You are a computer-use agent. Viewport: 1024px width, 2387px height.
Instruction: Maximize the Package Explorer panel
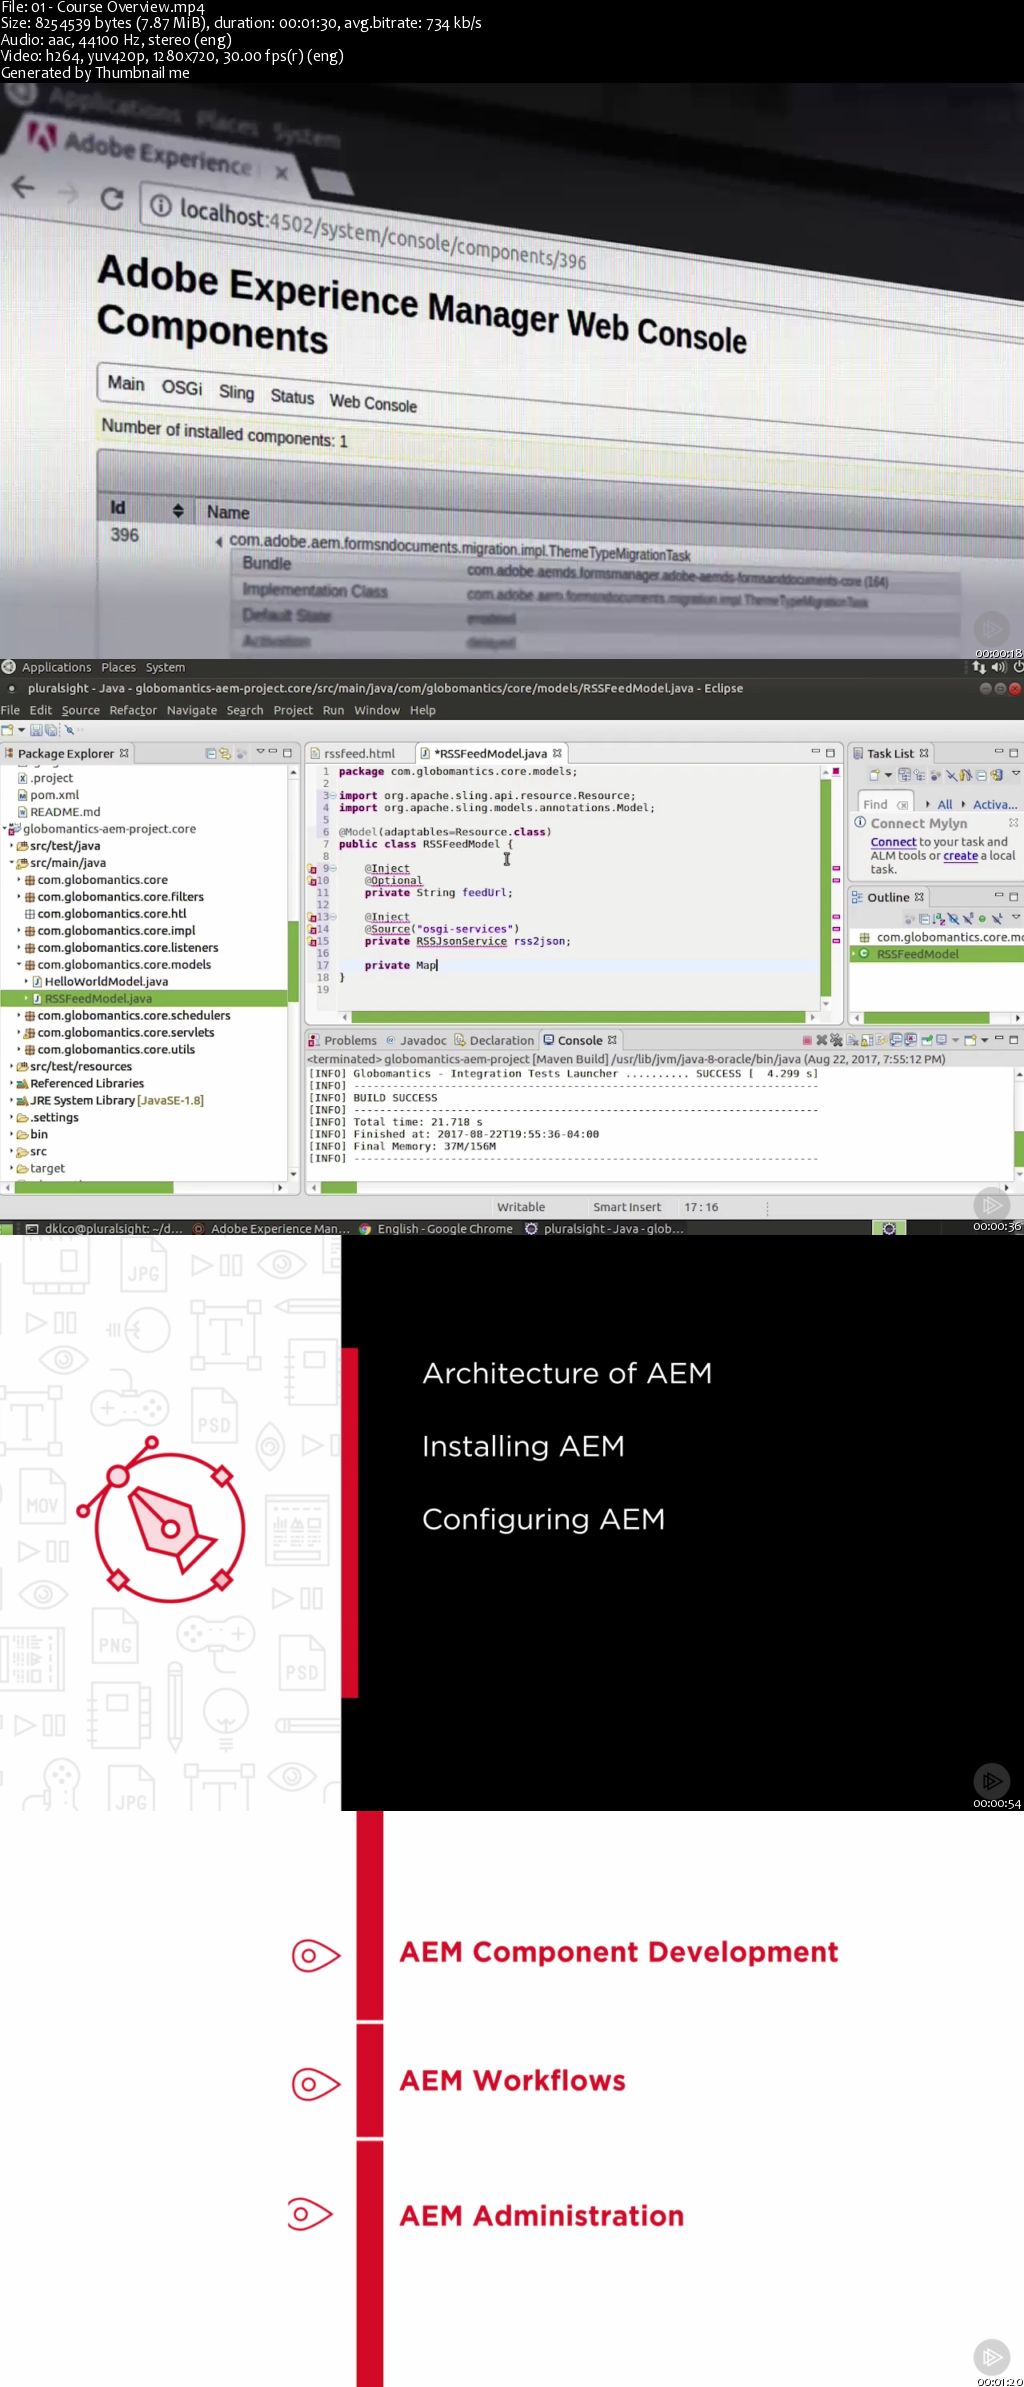click(x=287, y=752)
